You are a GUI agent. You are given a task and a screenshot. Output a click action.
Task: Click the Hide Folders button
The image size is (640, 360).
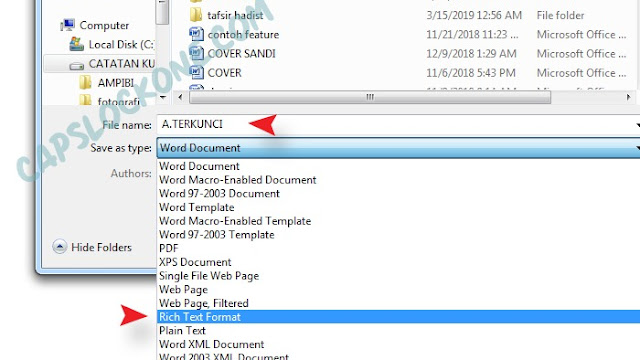click(x=92, y=247)
